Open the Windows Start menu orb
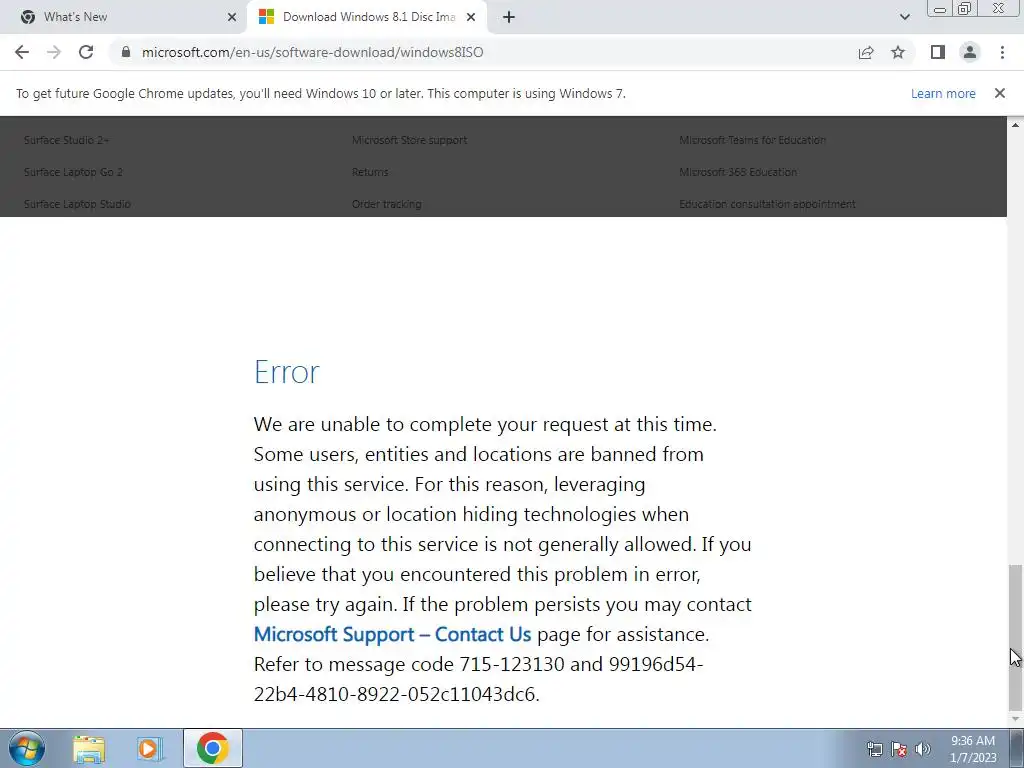 27,748
